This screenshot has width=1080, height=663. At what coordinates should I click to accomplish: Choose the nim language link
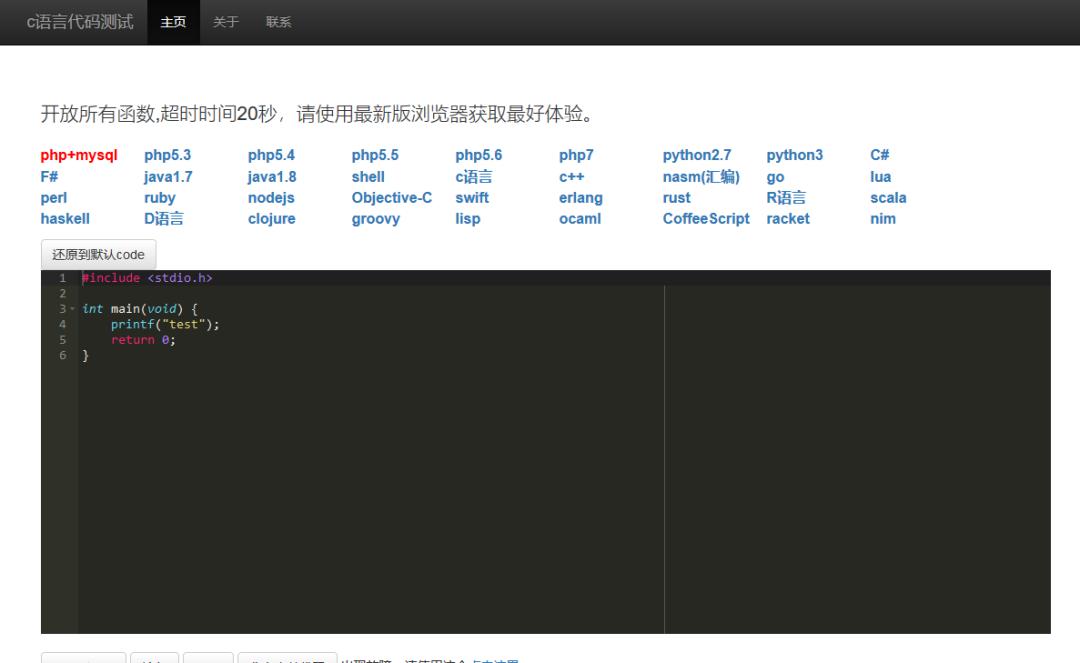click(x=883, y=219)
